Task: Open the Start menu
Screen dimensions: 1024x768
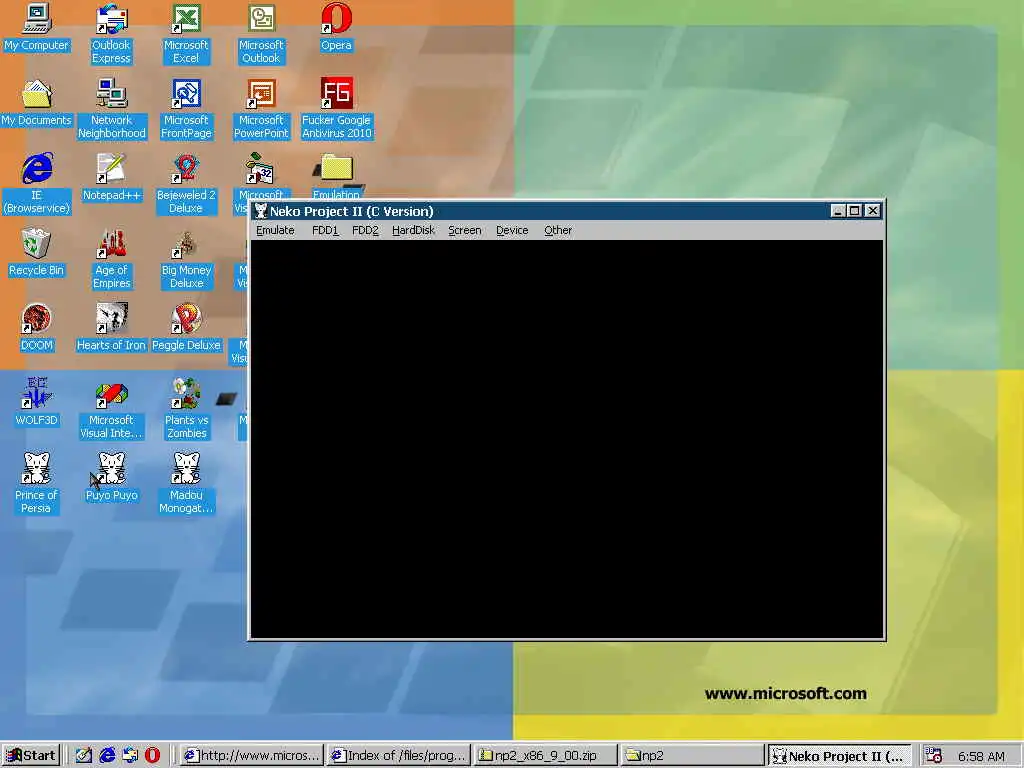Action: pyautogui.click(x=31, y=756)
